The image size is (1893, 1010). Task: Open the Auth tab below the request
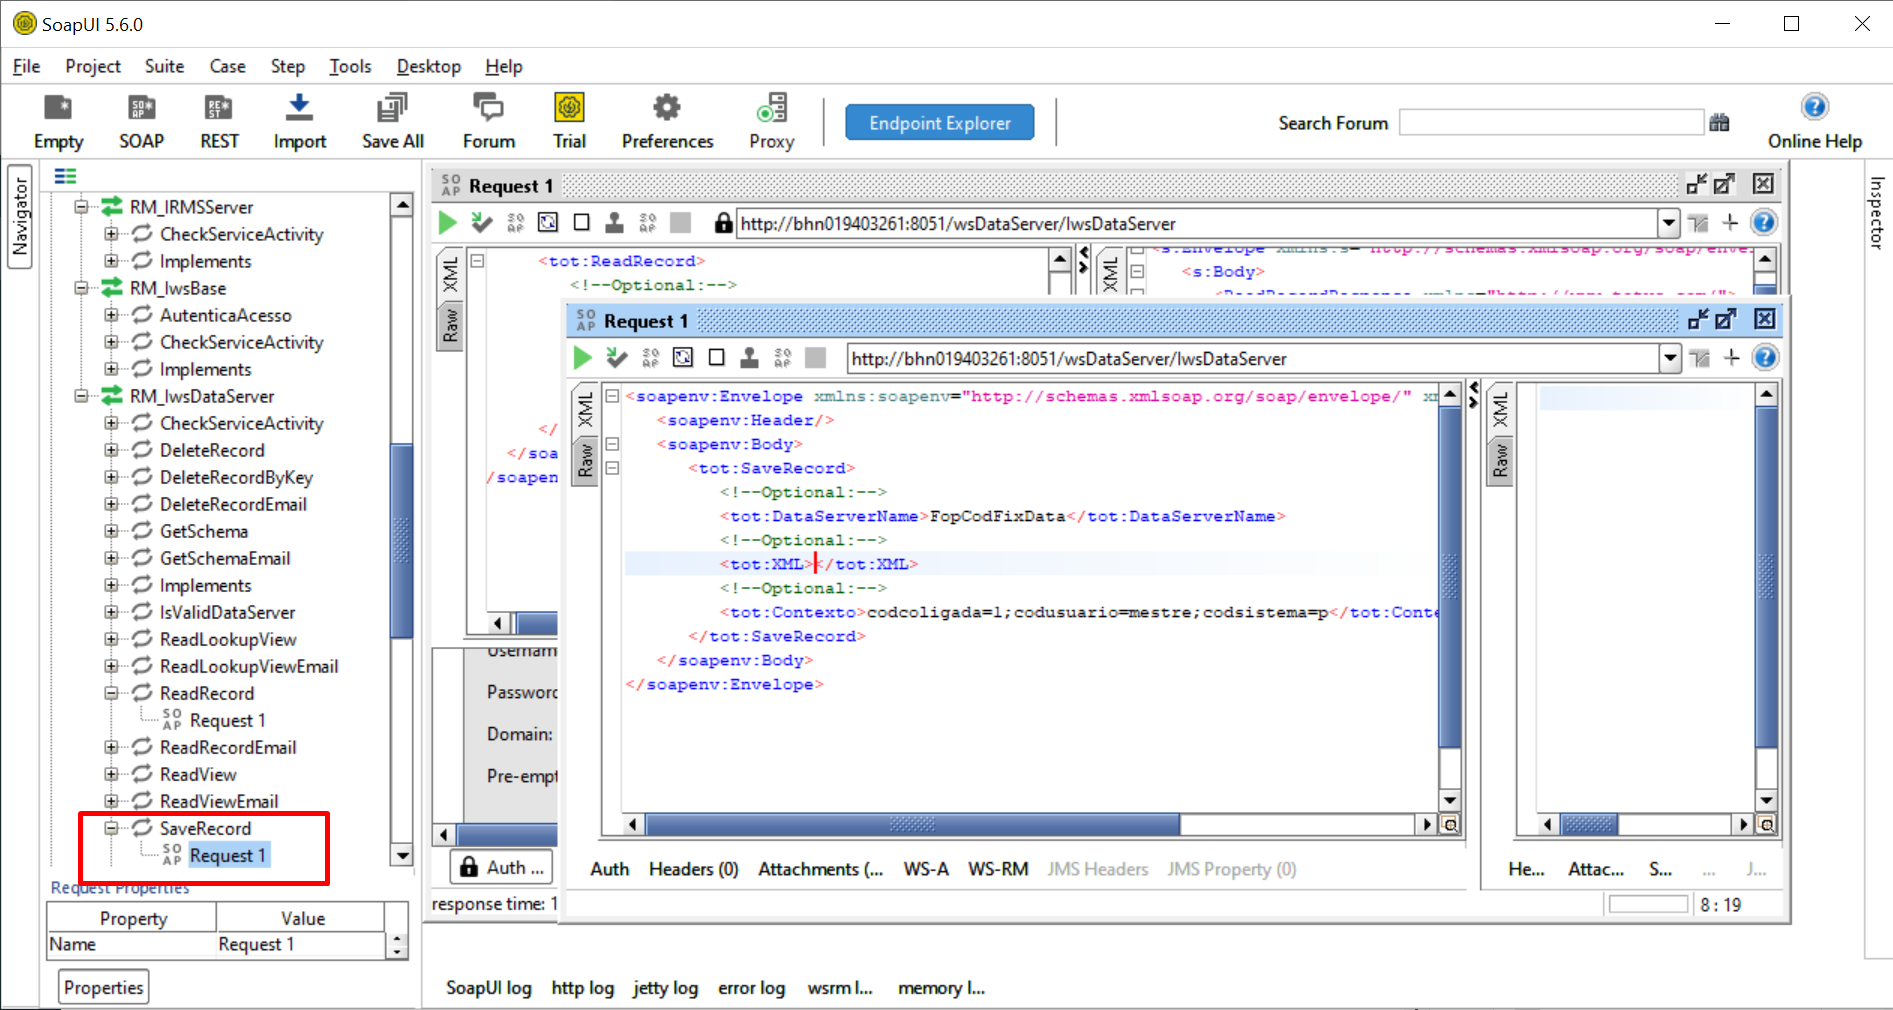point(609,869)
